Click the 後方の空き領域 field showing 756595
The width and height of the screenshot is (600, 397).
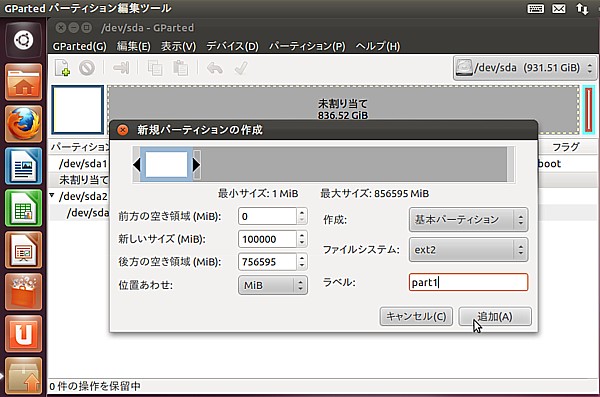click(267, 262)
